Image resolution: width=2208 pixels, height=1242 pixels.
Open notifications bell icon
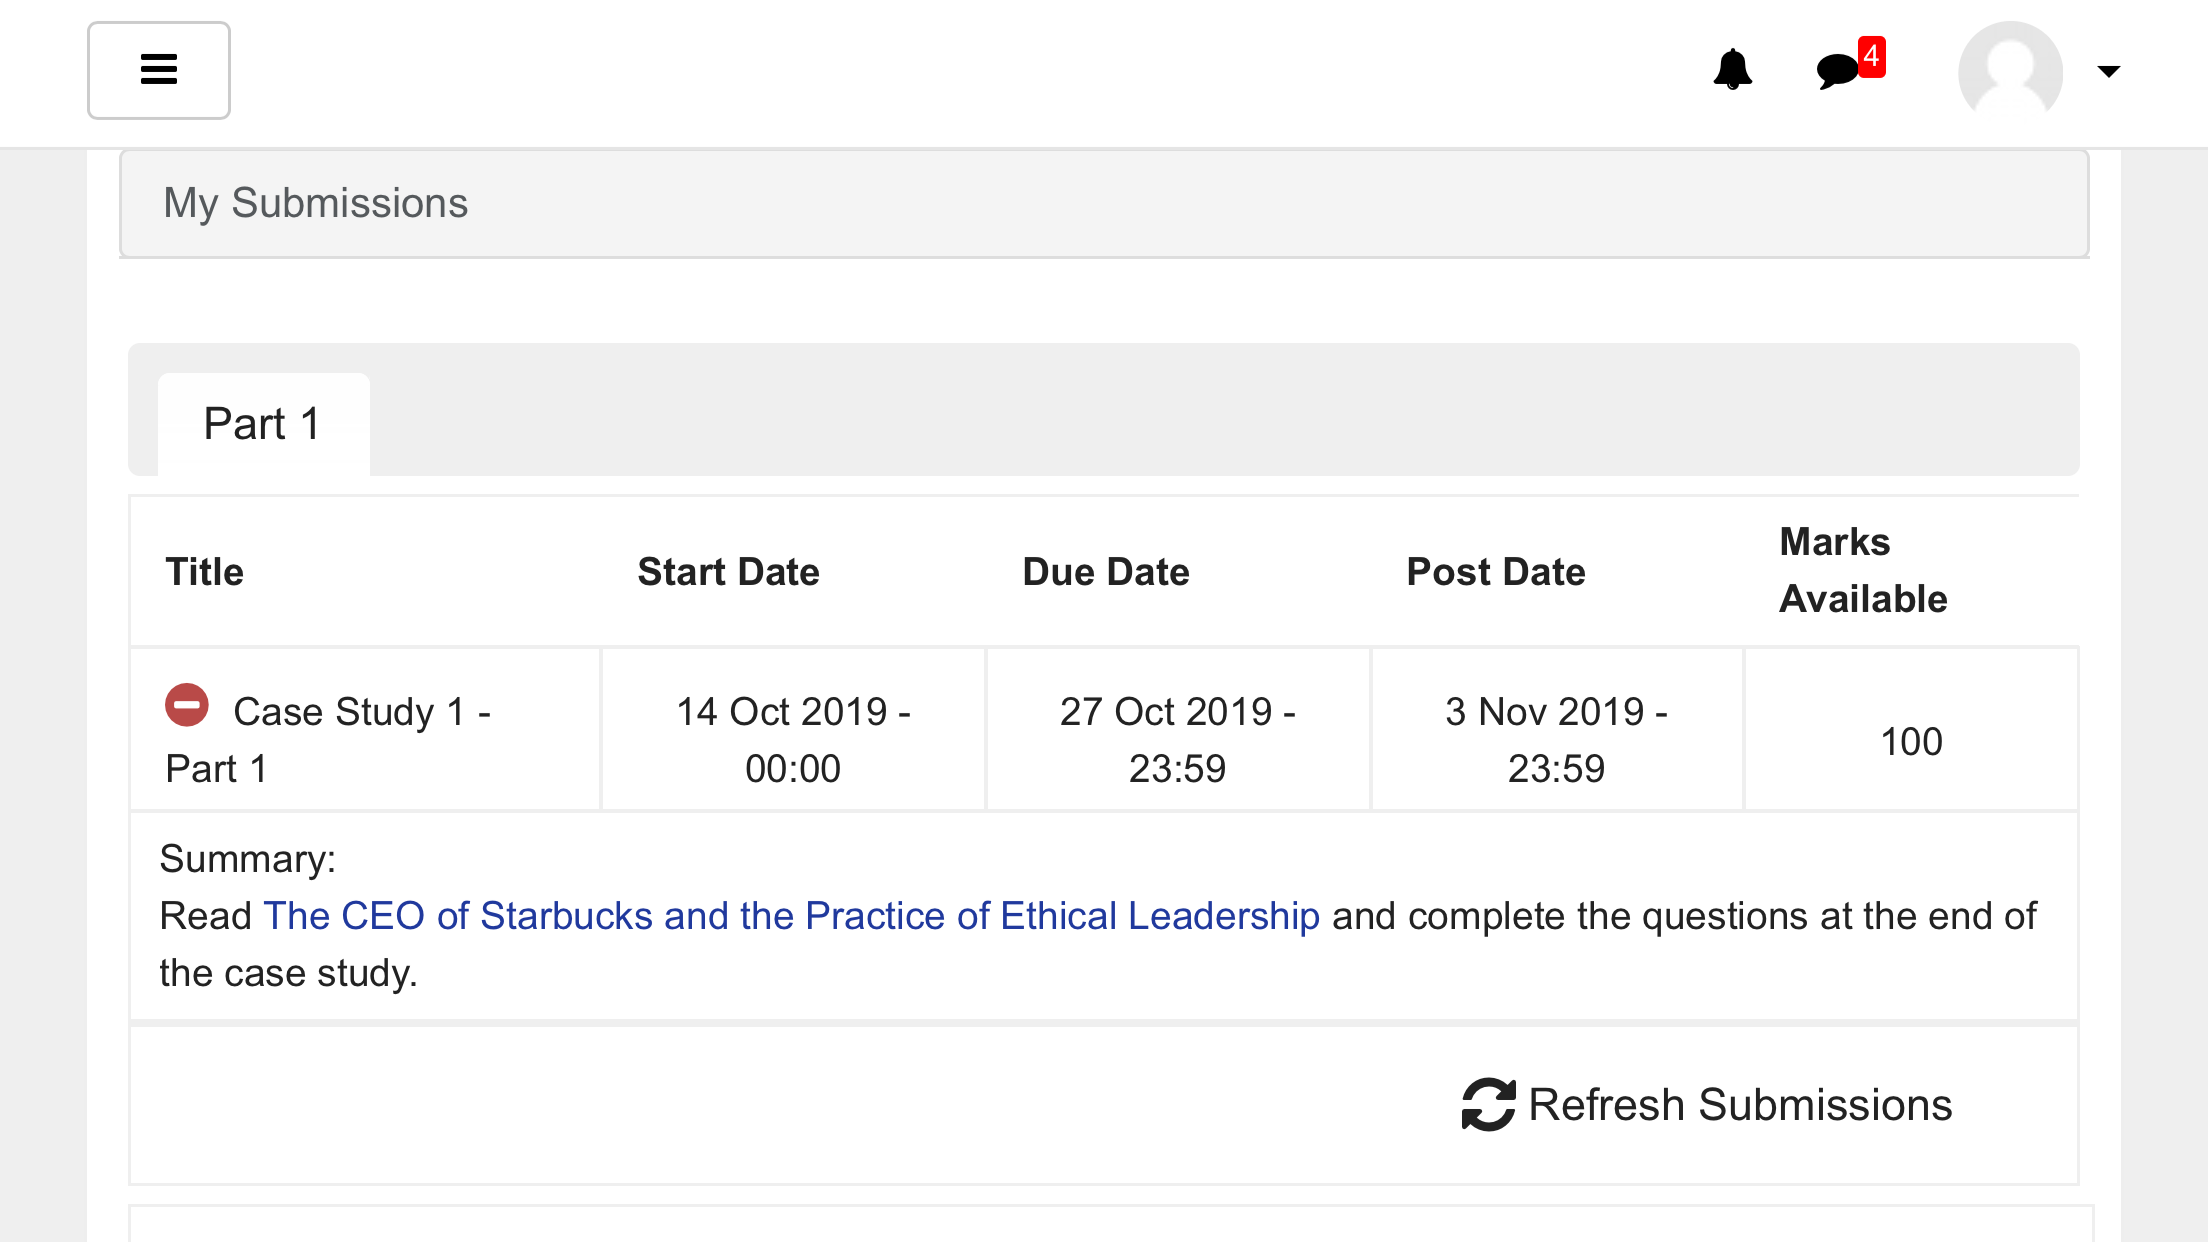coord(1732,70)
